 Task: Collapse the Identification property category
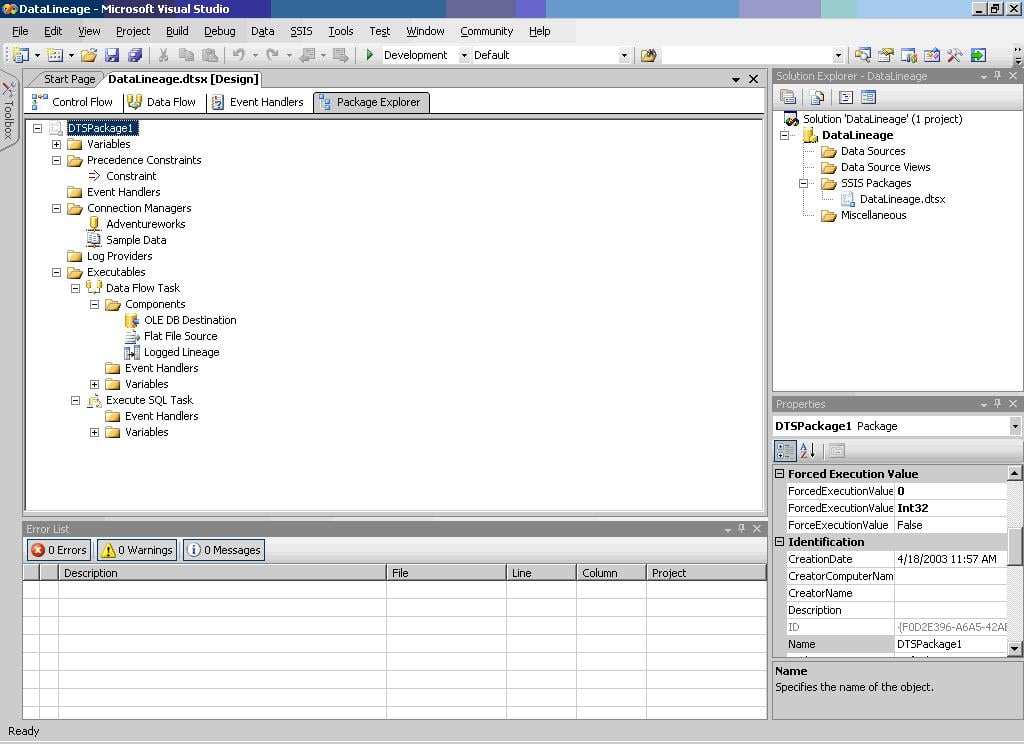(x=780, y=542)
